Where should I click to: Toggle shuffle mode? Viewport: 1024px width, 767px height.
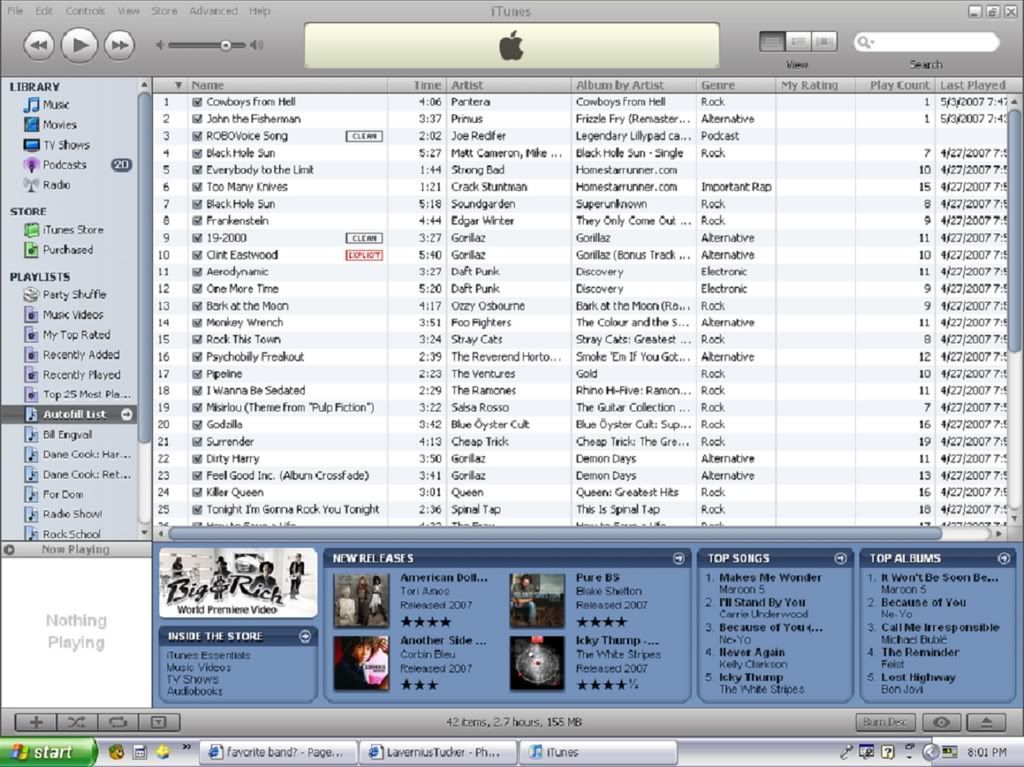click(x=76, y=722)
